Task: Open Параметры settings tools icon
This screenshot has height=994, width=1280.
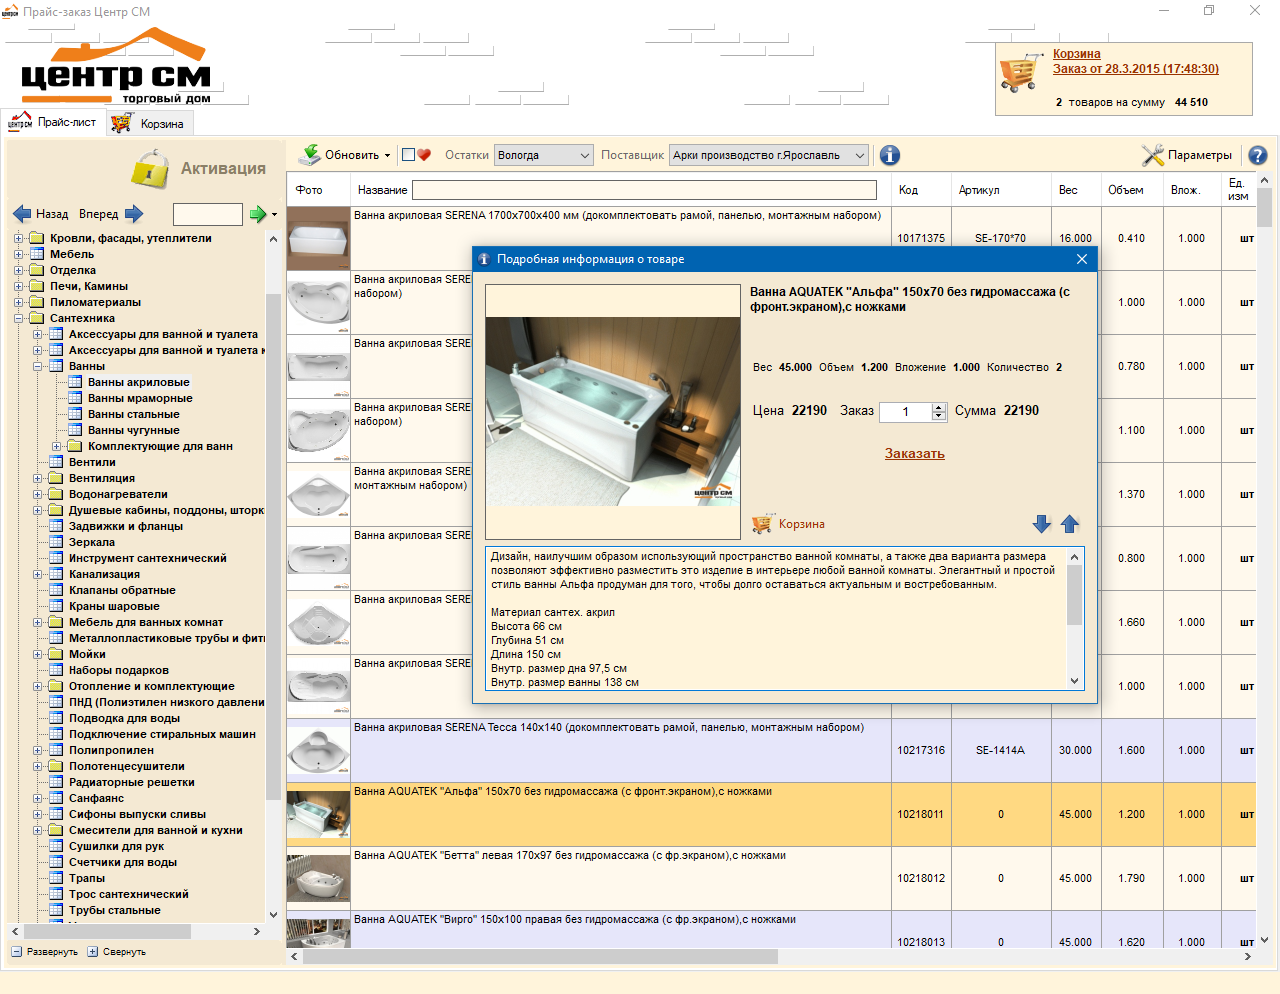Action: 1152,155
